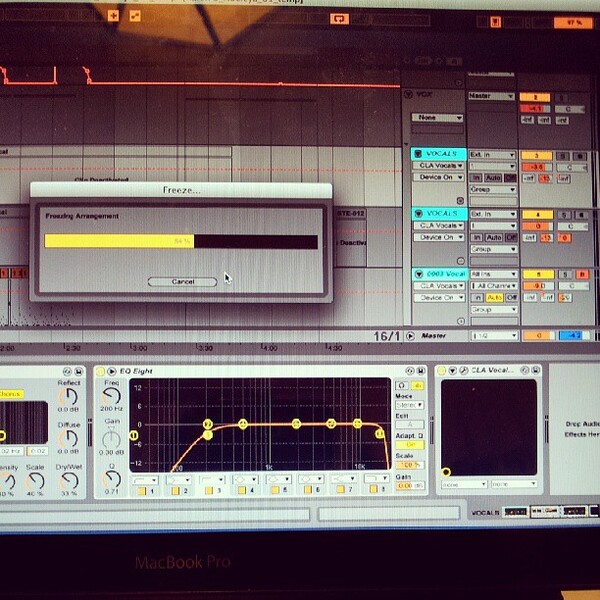Image resolution: width=600 pixels, height=600 pixels.
Task: Click the Master track play icon
Action: (410, 336)
